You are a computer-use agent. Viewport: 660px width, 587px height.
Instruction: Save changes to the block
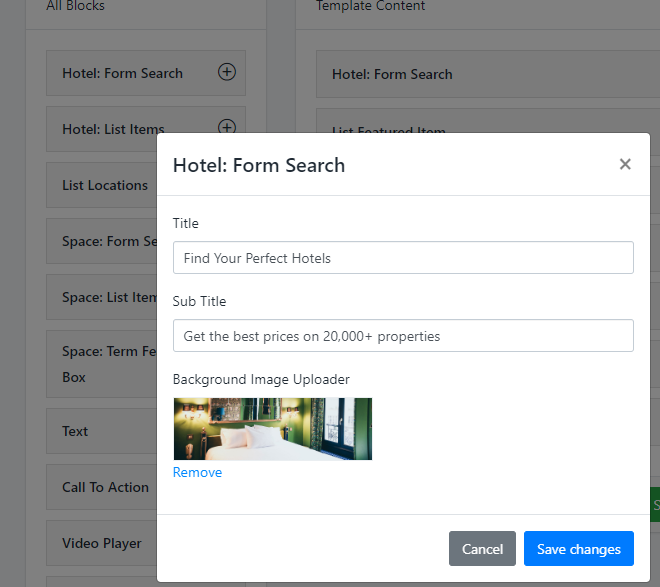[578, 549]
